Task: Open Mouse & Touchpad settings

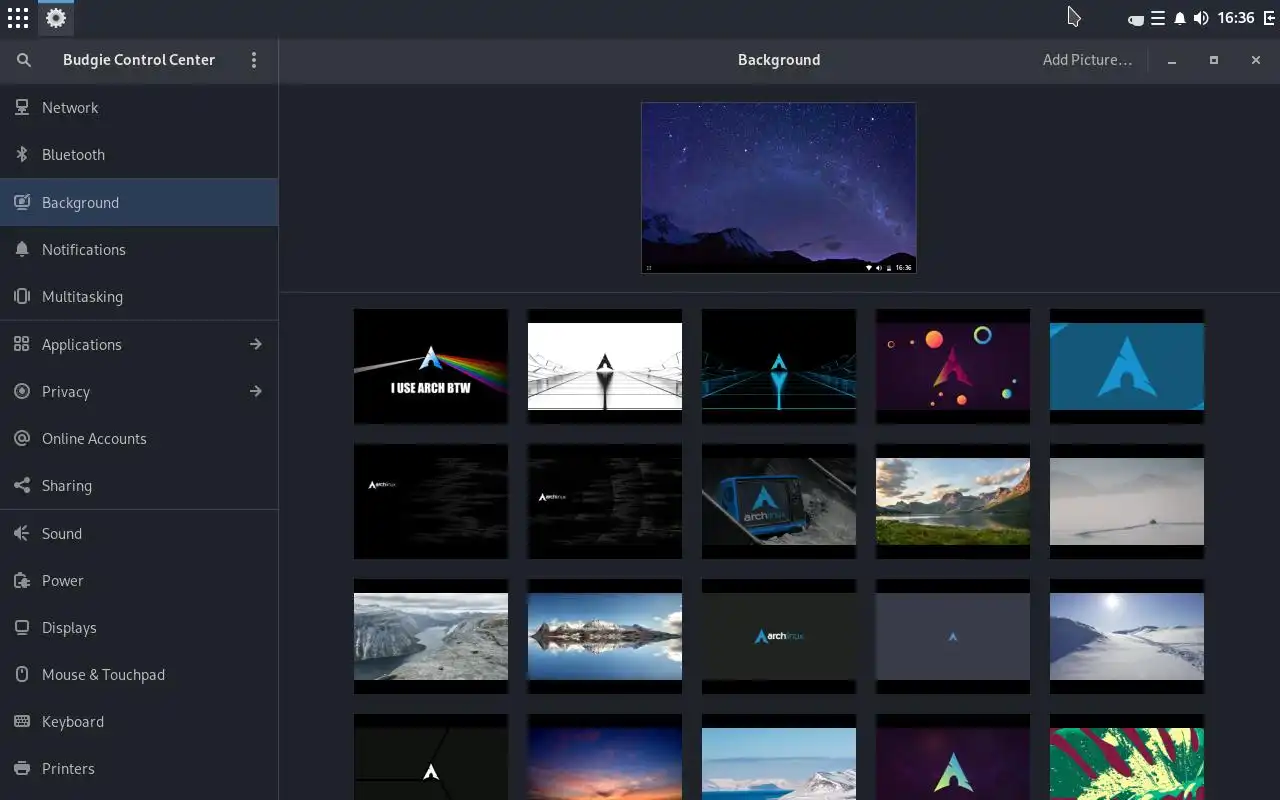Action: (x=139, y=674)
